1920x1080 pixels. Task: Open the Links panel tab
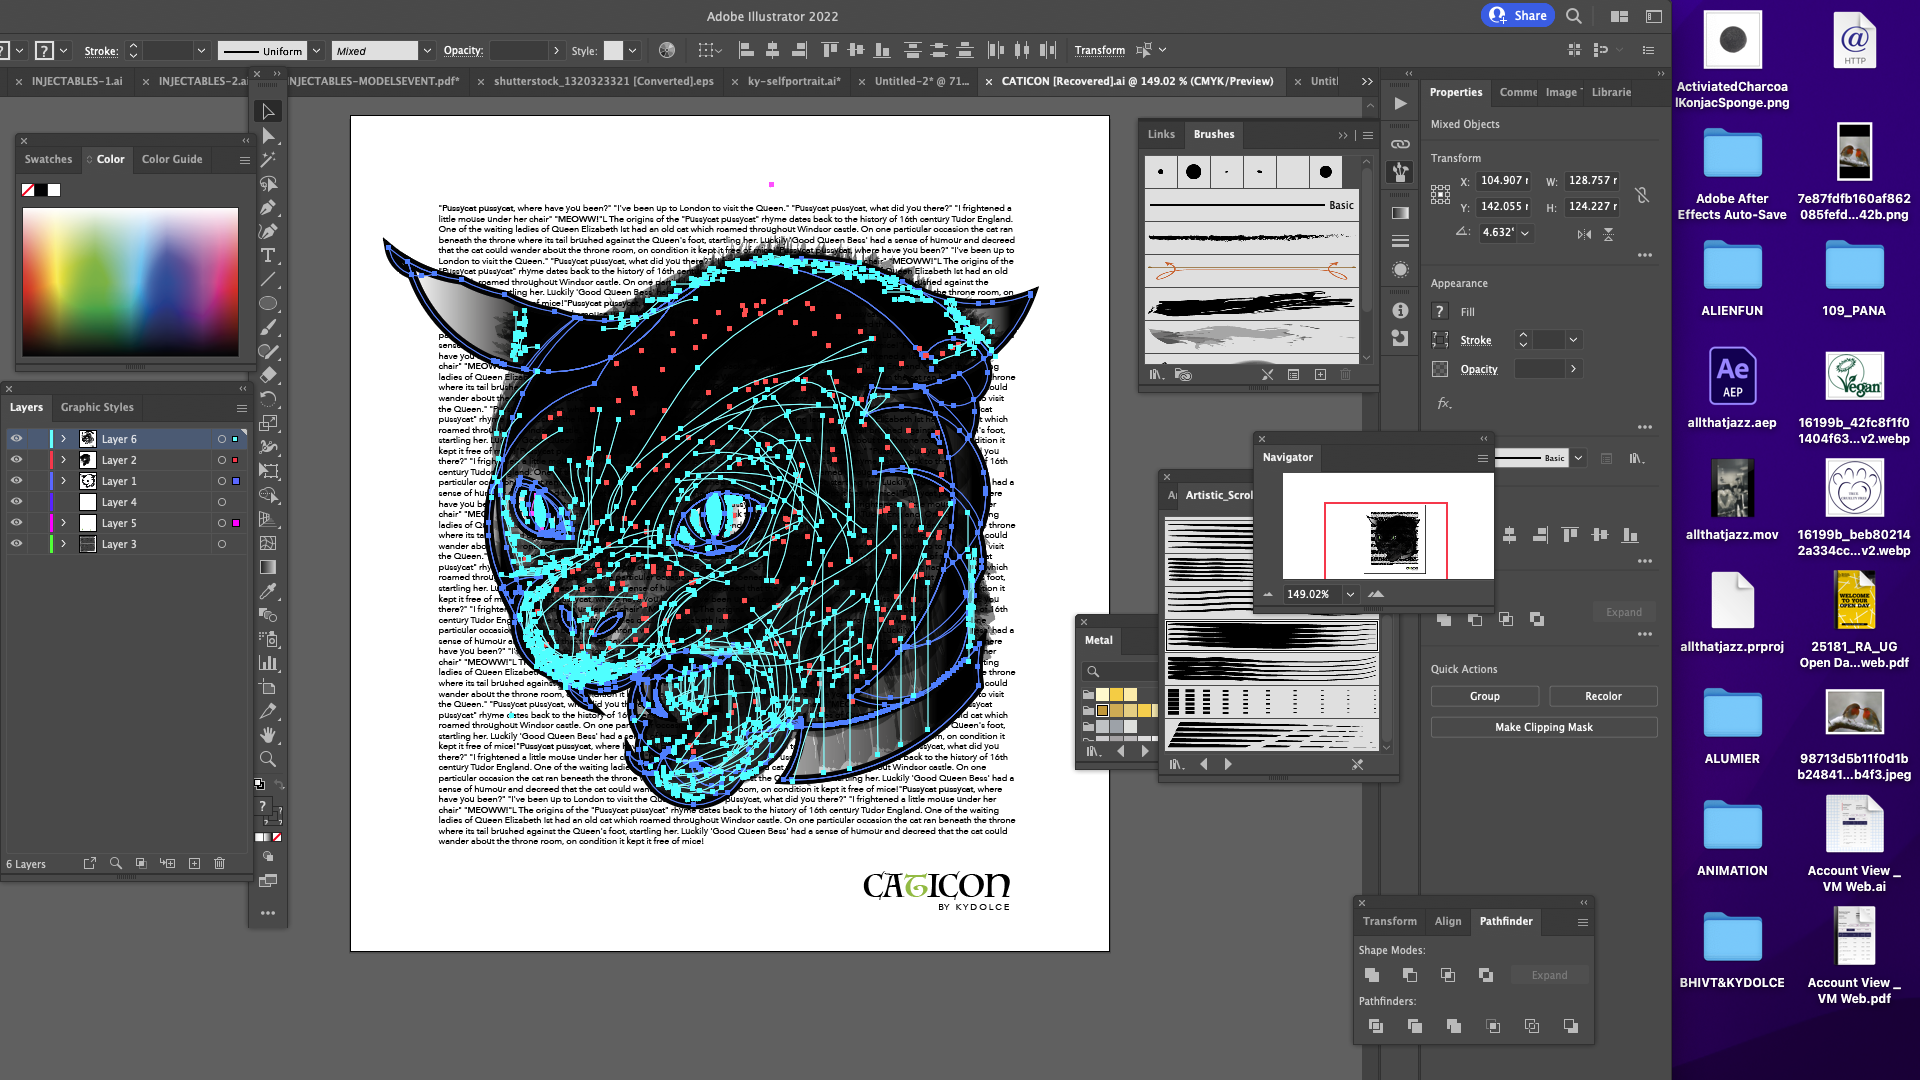pos(1161,134)
